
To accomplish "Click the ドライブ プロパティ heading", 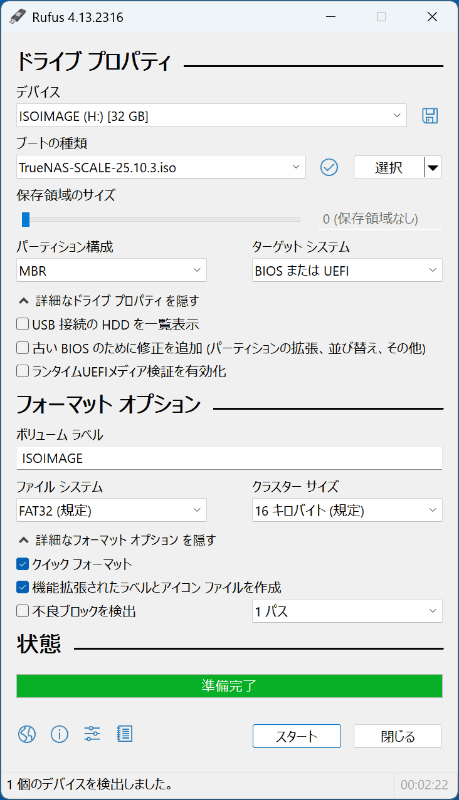I will click(93, 61).
